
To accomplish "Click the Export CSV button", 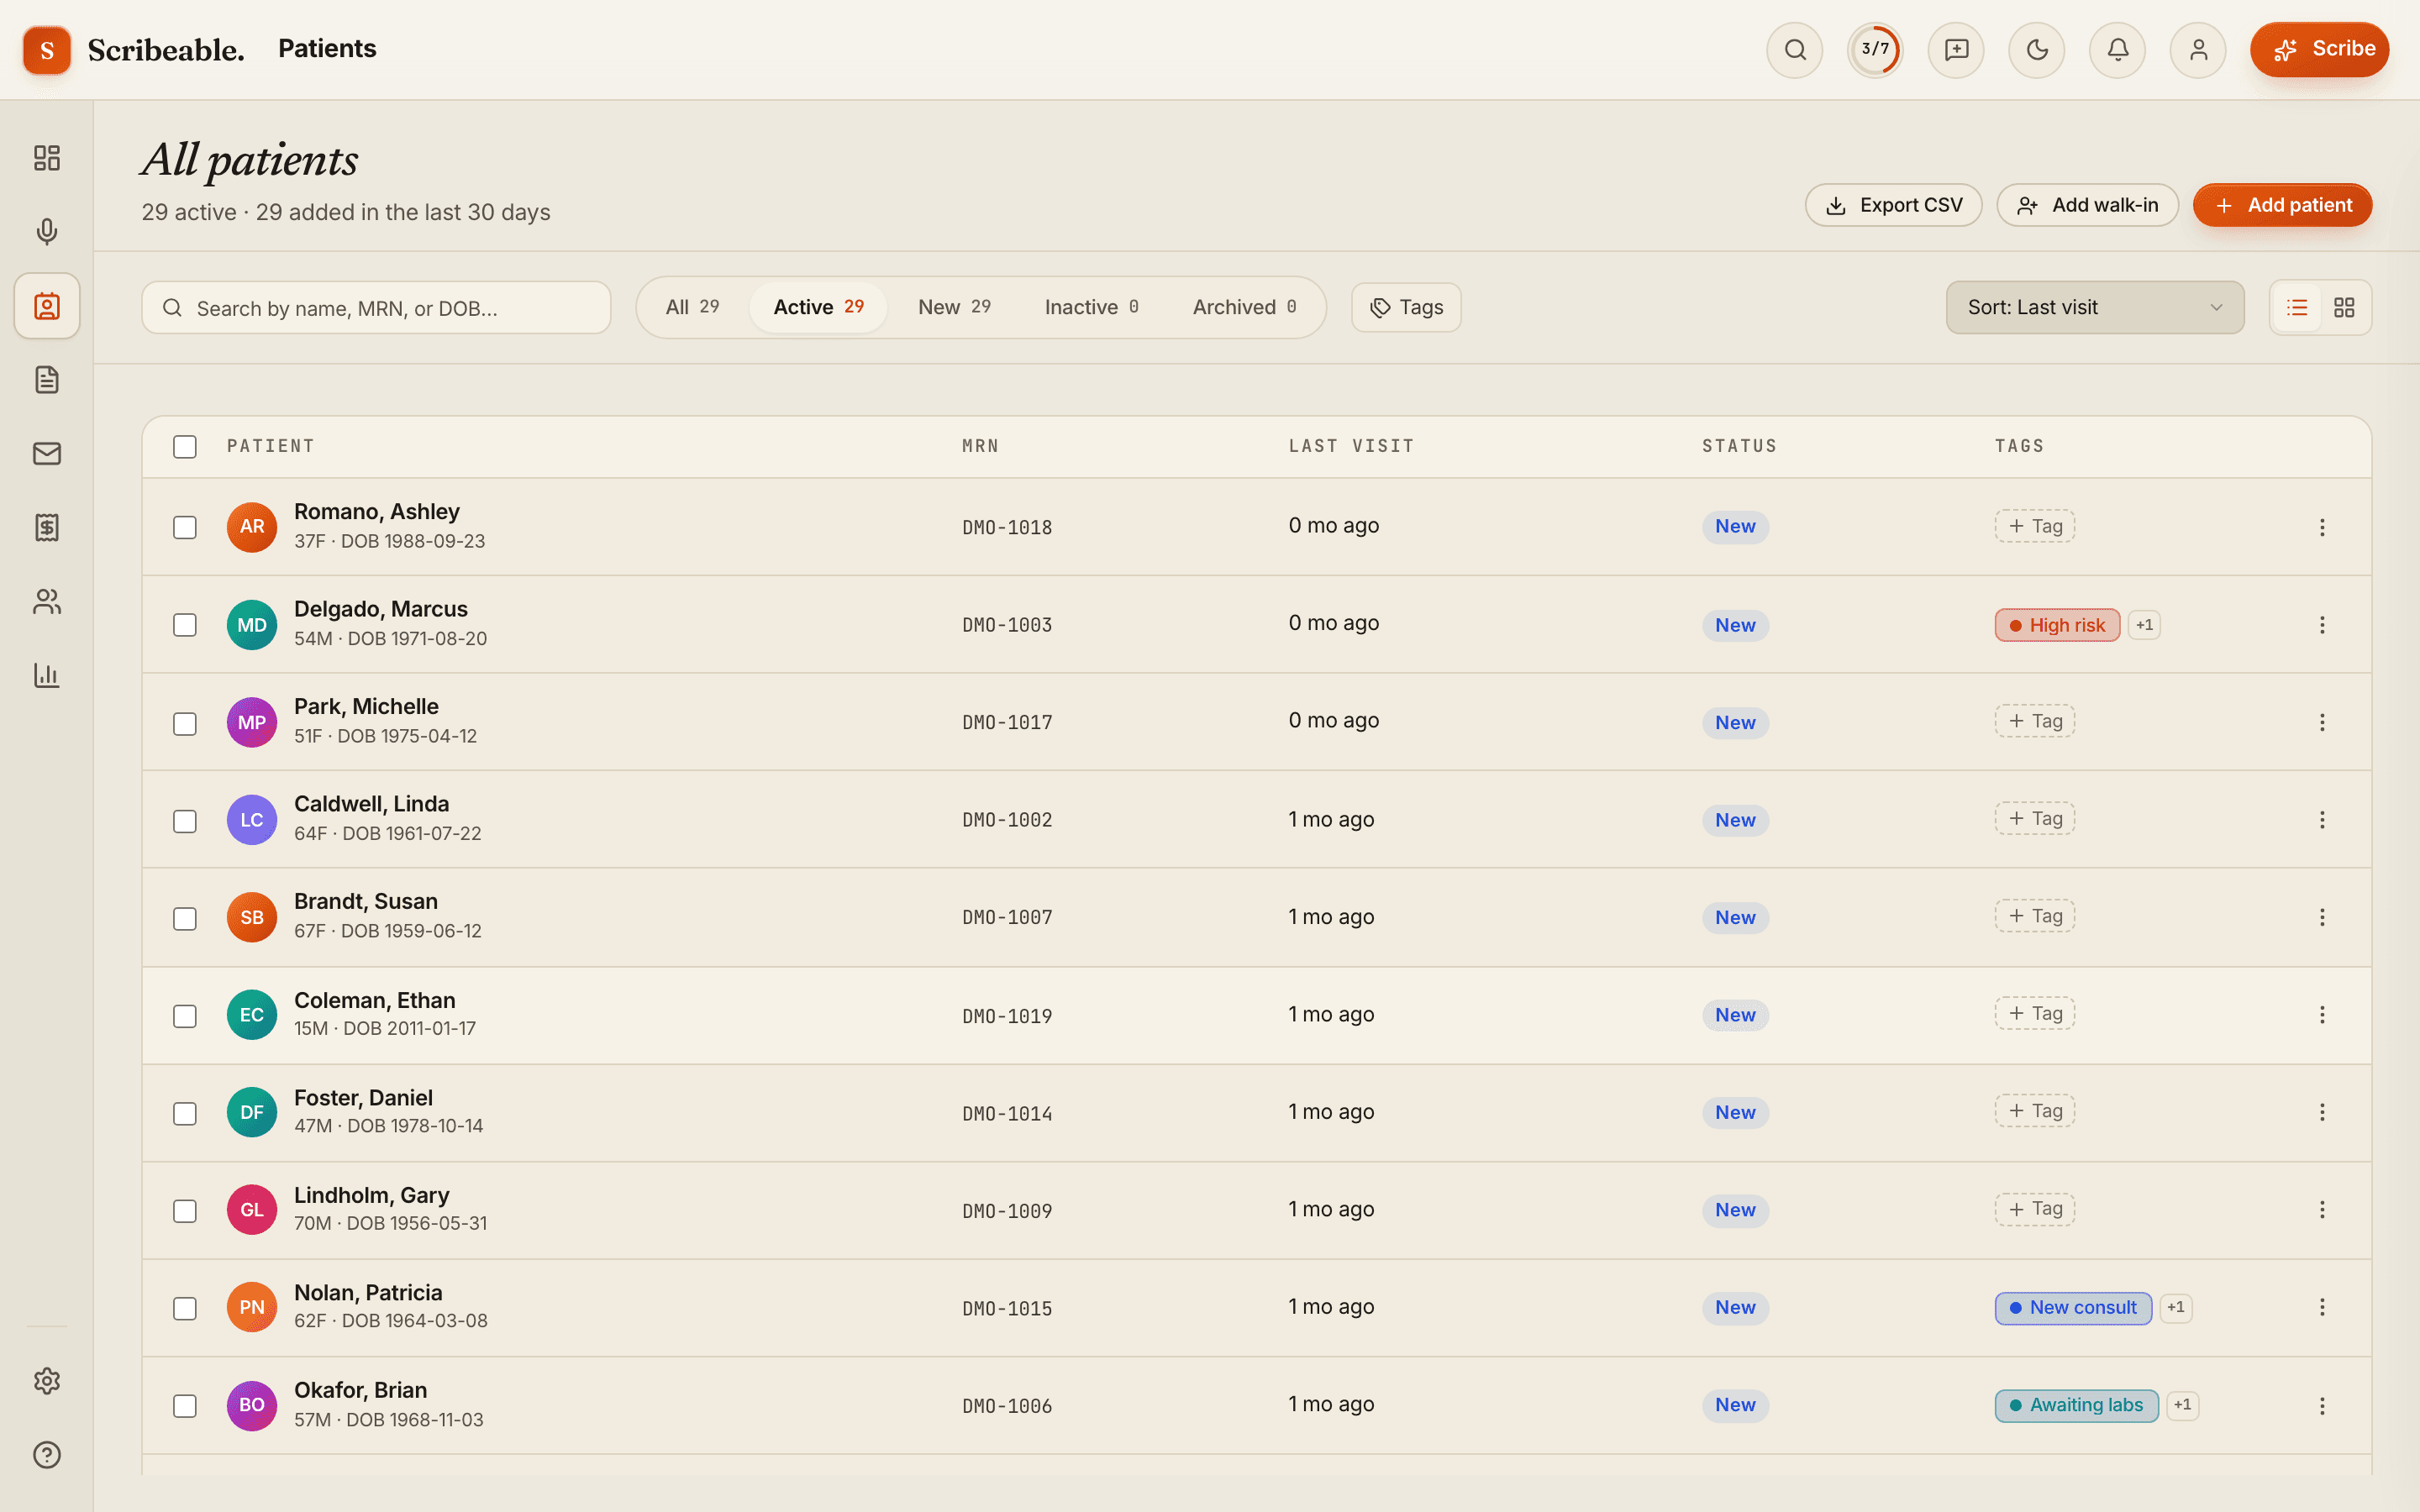I will point(1893,205).
